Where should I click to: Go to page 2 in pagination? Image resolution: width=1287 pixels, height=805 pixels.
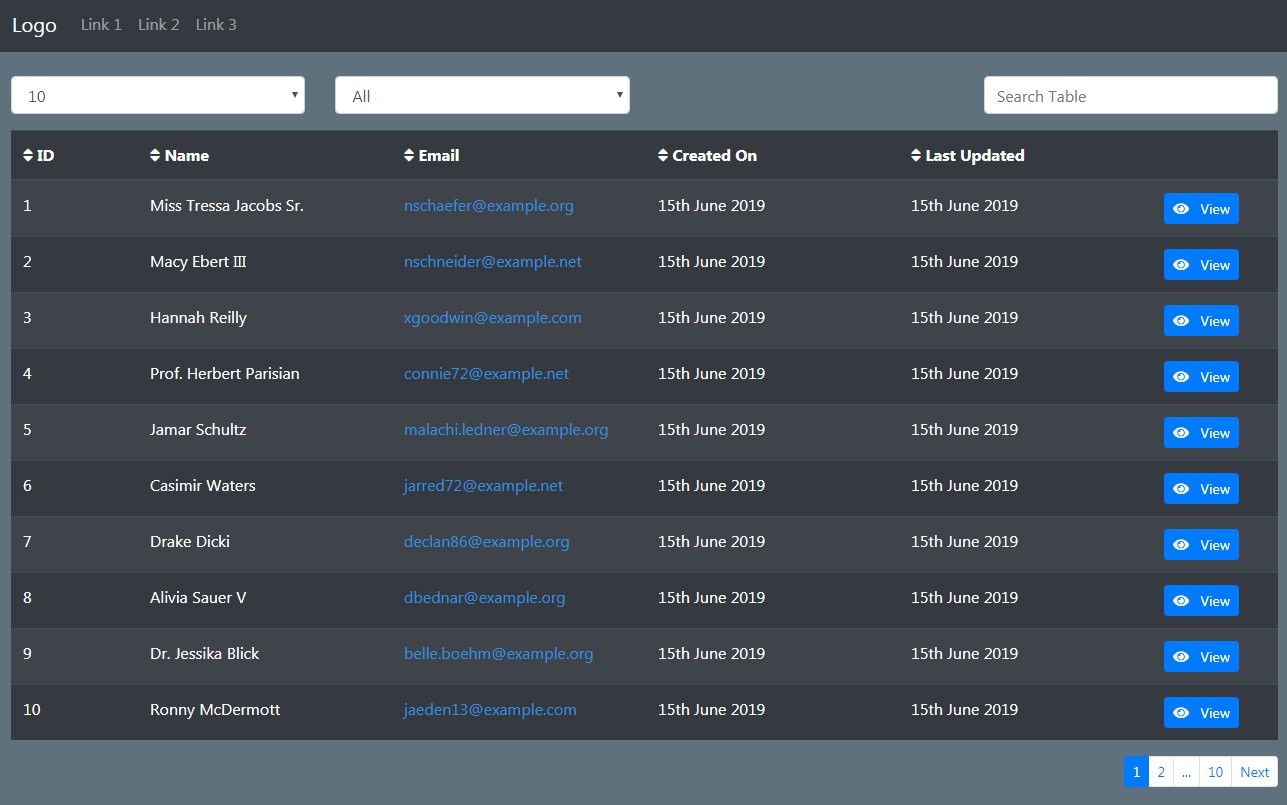(1161, 771)
